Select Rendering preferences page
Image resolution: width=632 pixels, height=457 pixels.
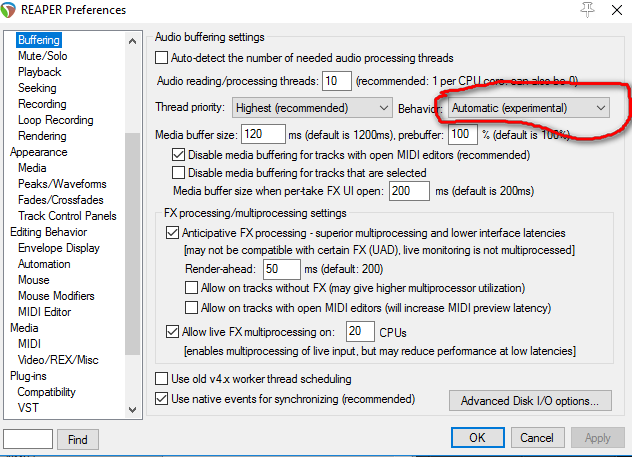[42, 136]
